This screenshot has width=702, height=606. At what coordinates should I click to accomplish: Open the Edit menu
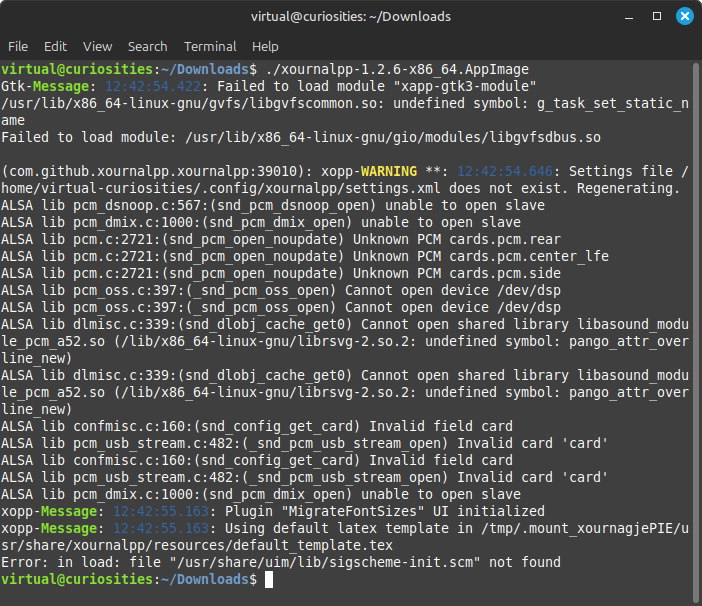tap(55, 47)
